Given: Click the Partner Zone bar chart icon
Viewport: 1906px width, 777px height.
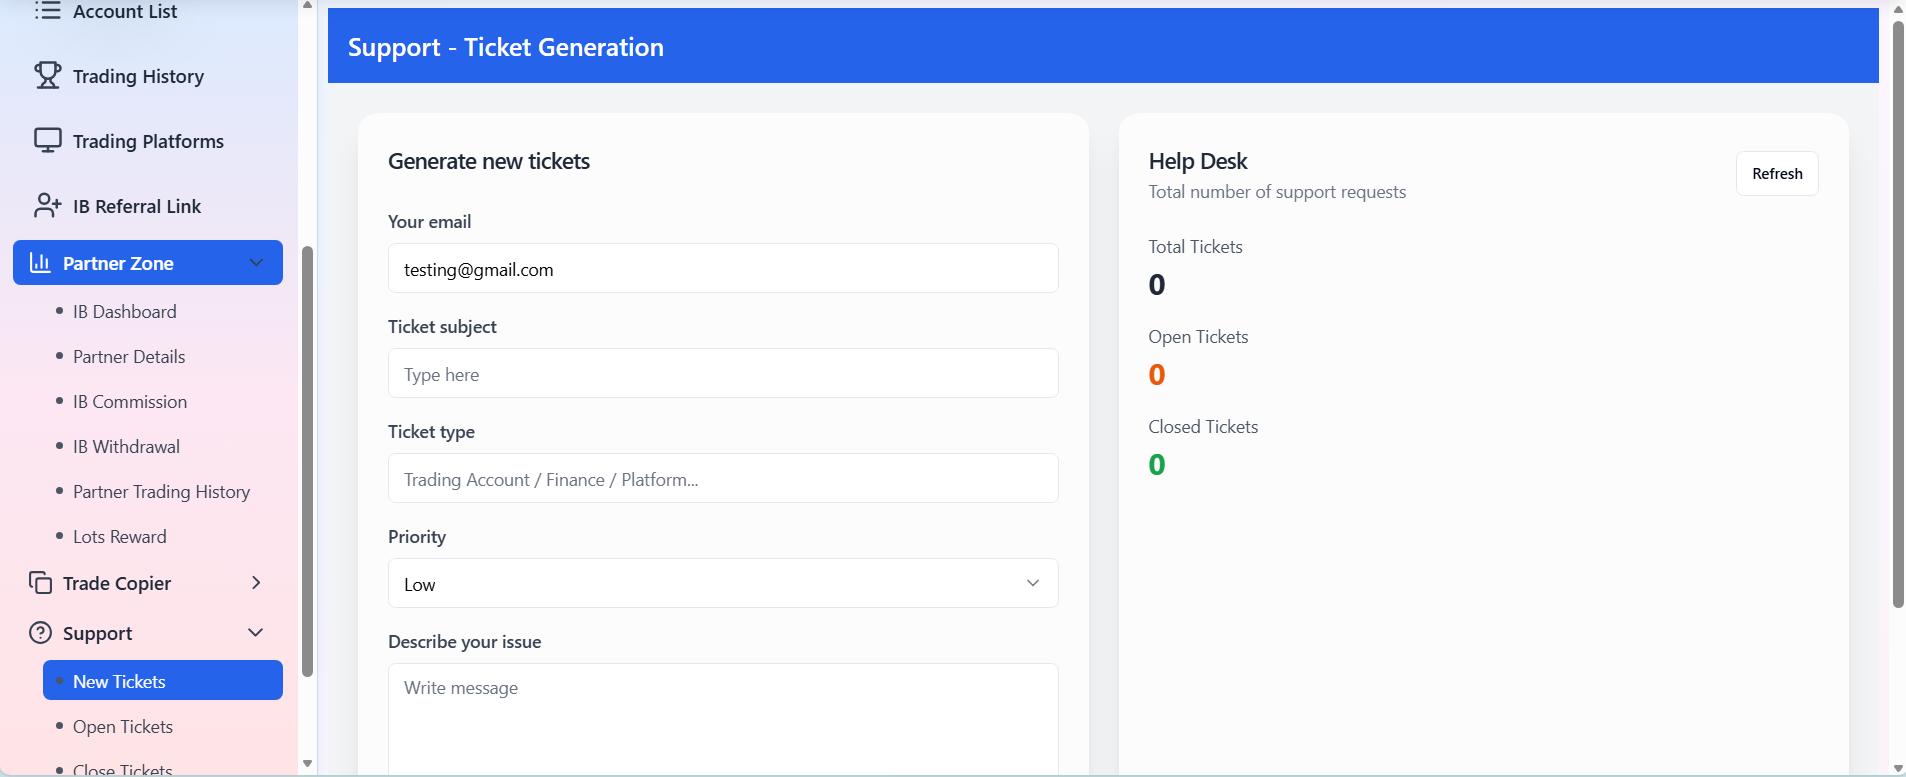Looking at the screenshot, I should (40, 263).
